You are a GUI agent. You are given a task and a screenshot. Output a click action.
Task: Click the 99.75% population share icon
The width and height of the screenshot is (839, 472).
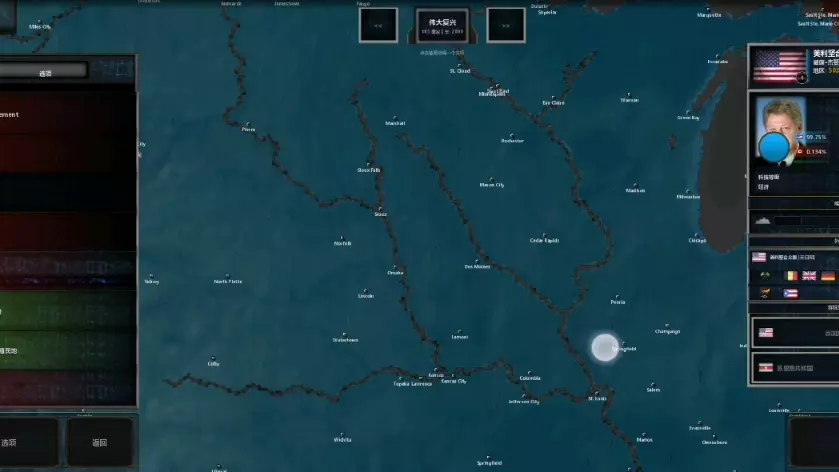pos(800,138)
